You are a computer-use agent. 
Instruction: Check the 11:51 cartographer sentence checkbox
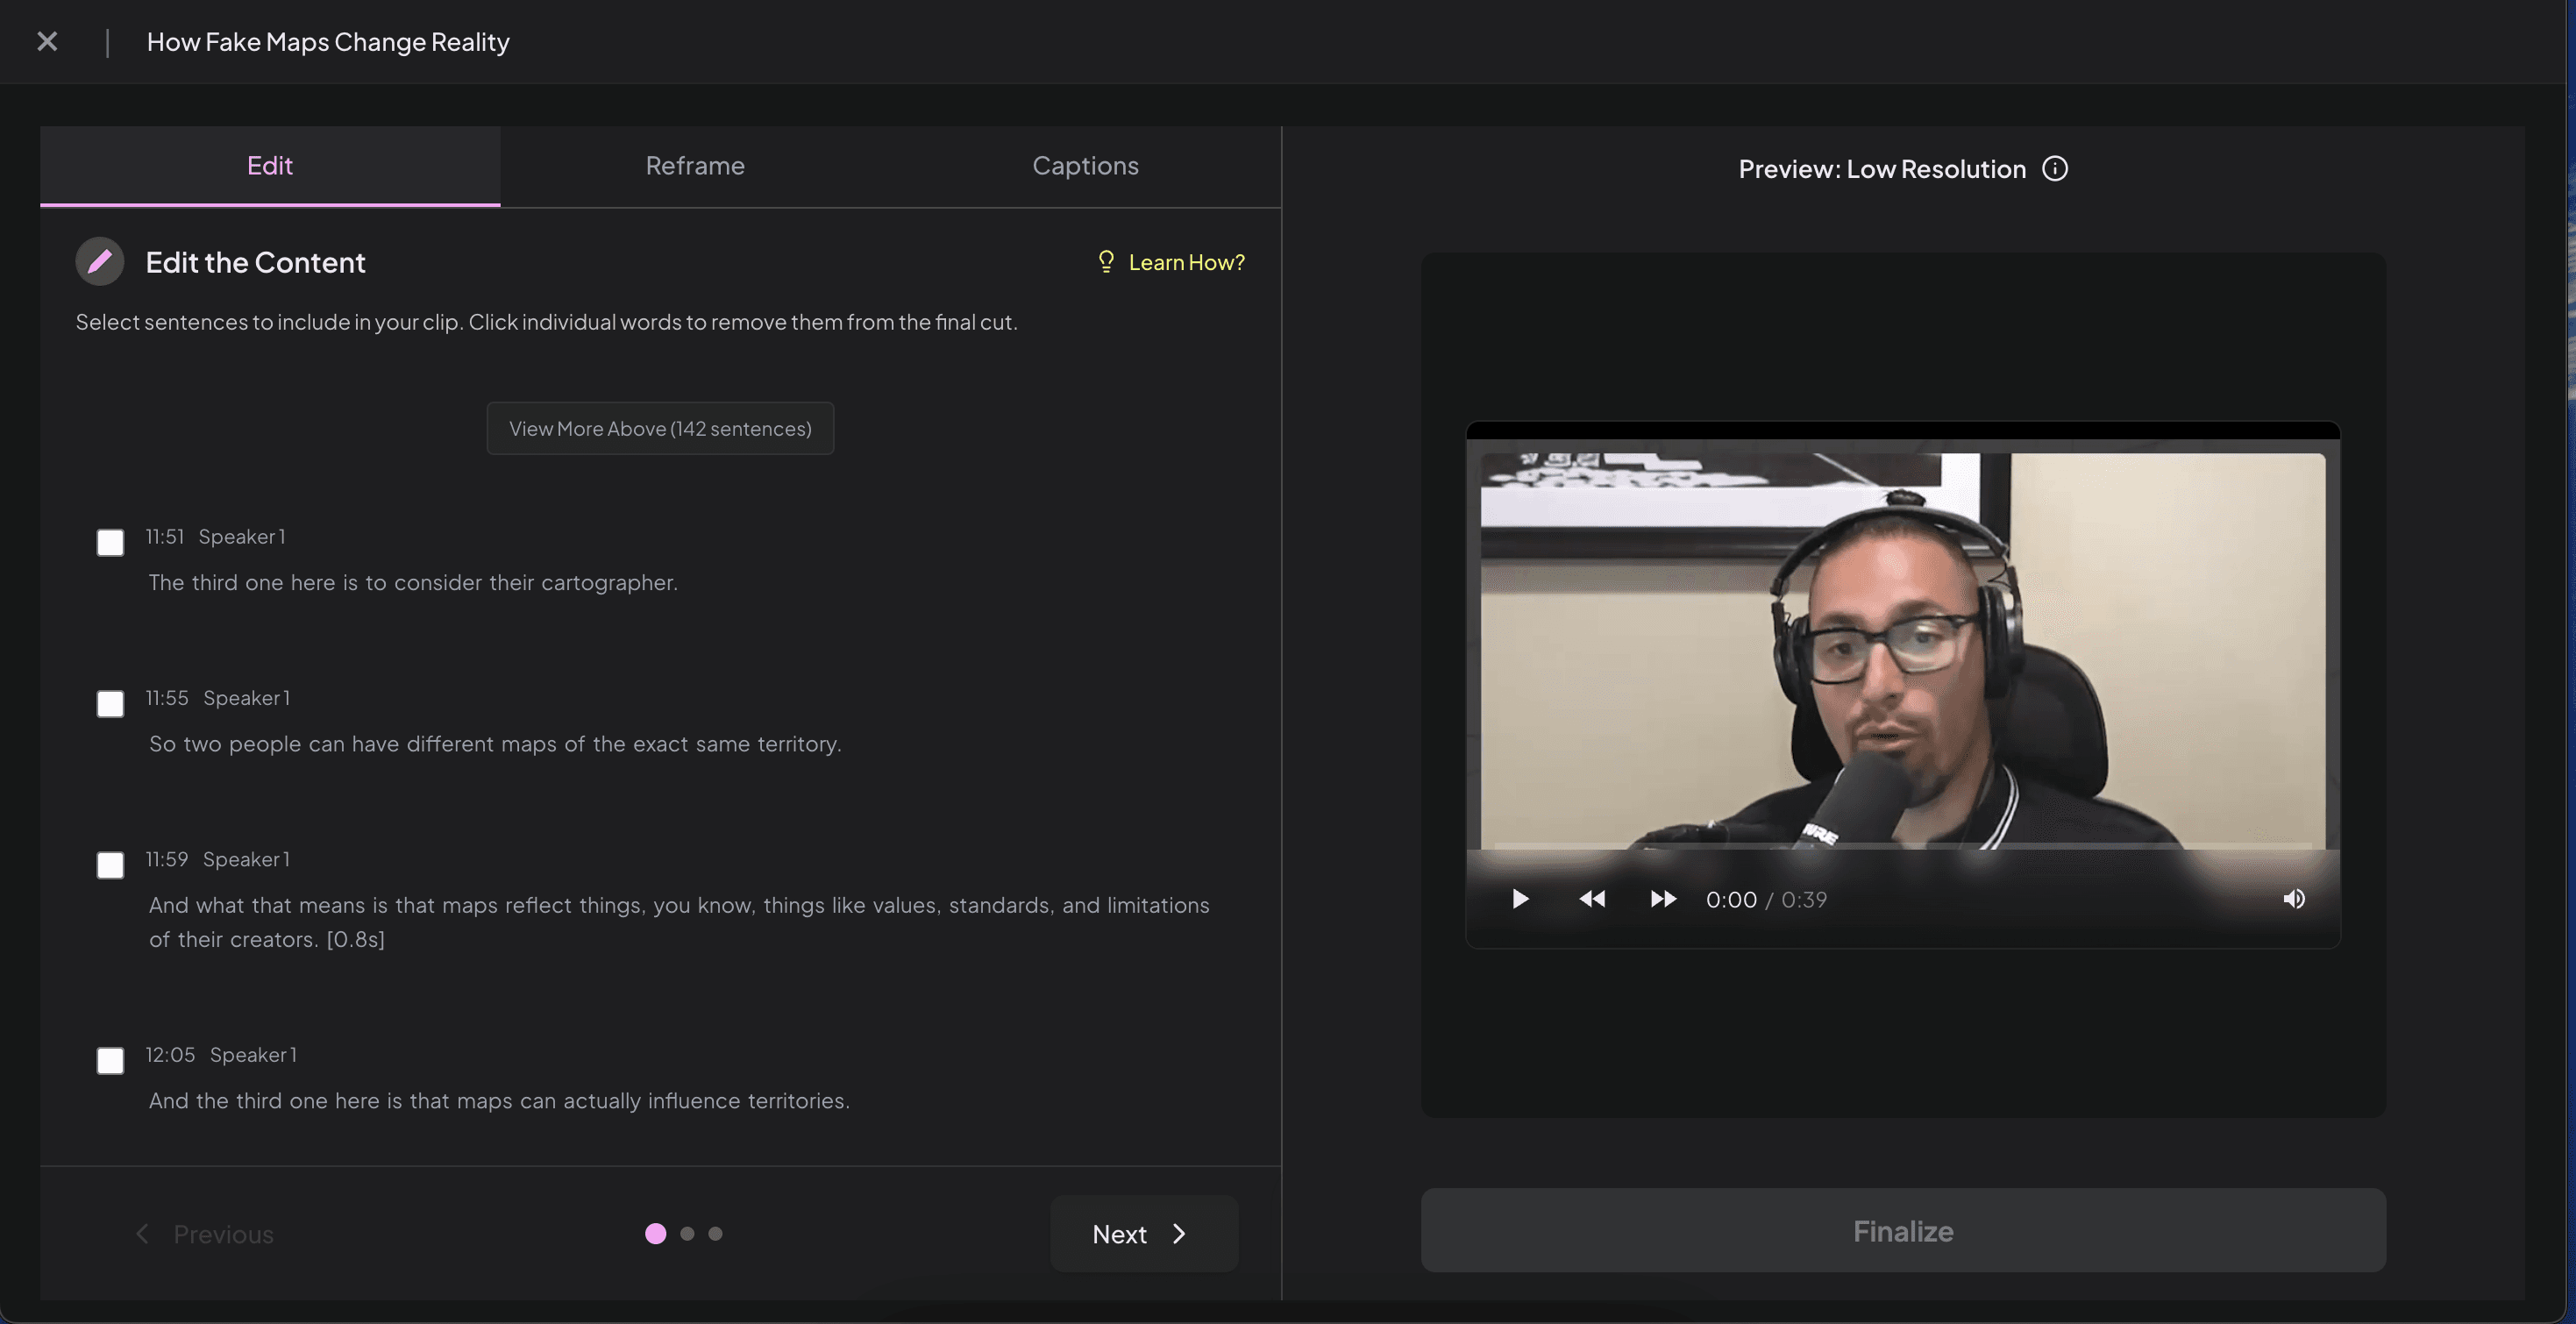[x=110, y=543]
